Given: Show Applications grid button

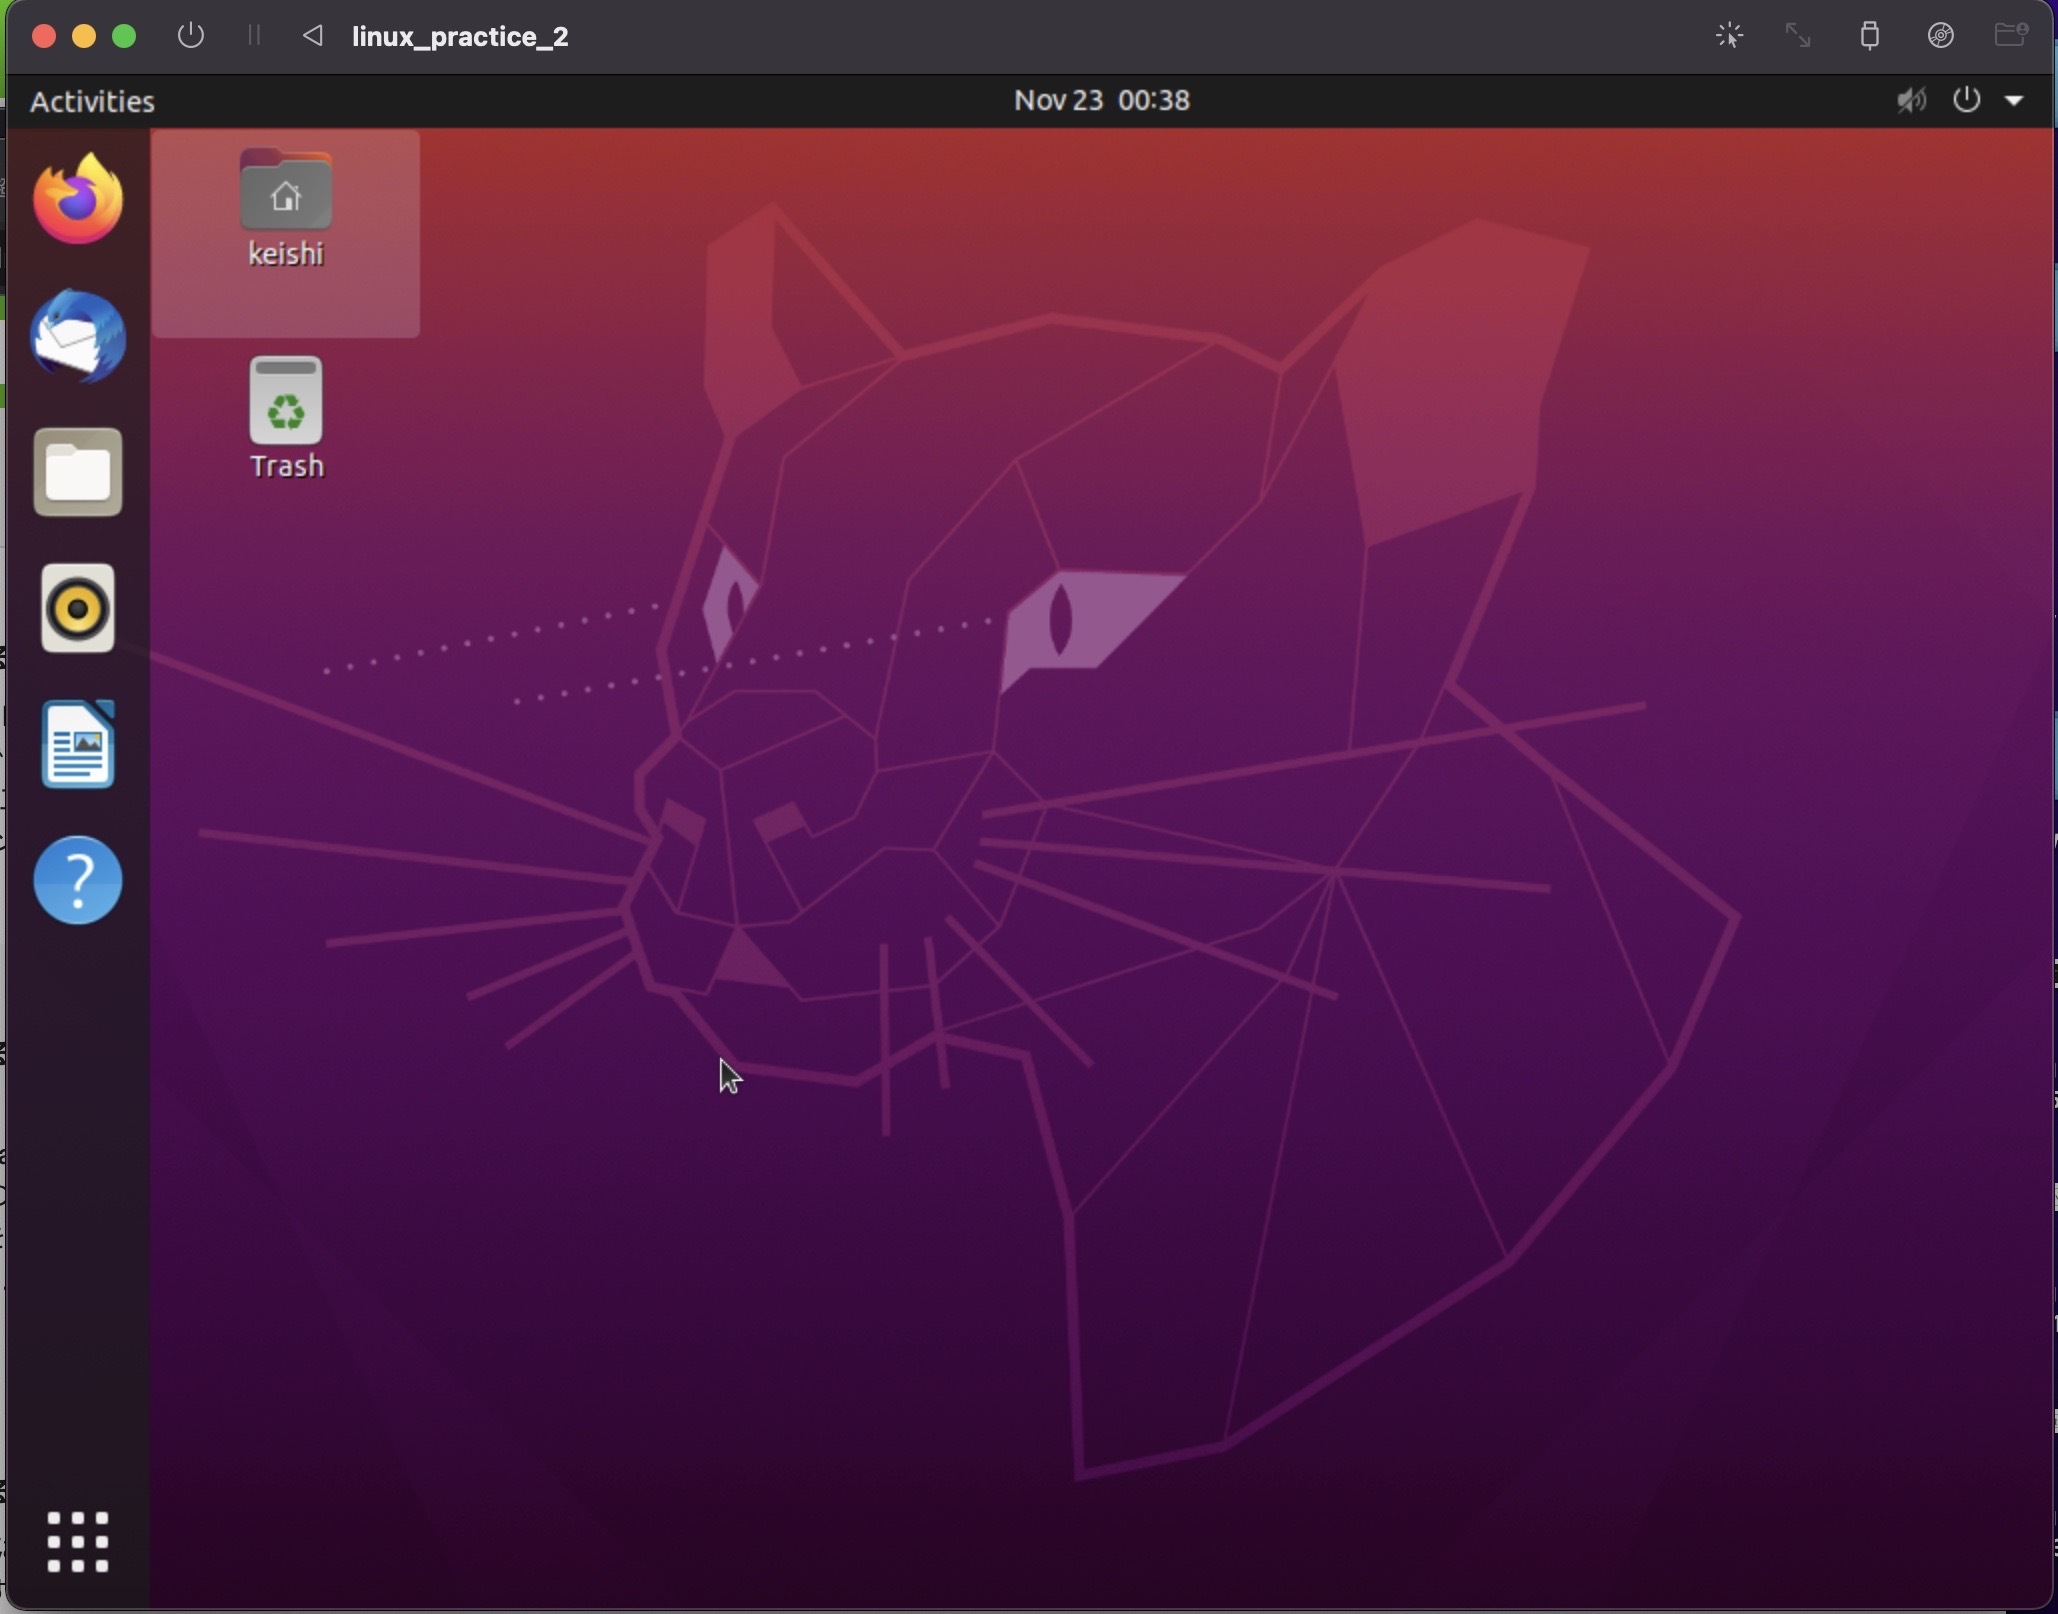Looking at the screenshot, I should 78,1541.
